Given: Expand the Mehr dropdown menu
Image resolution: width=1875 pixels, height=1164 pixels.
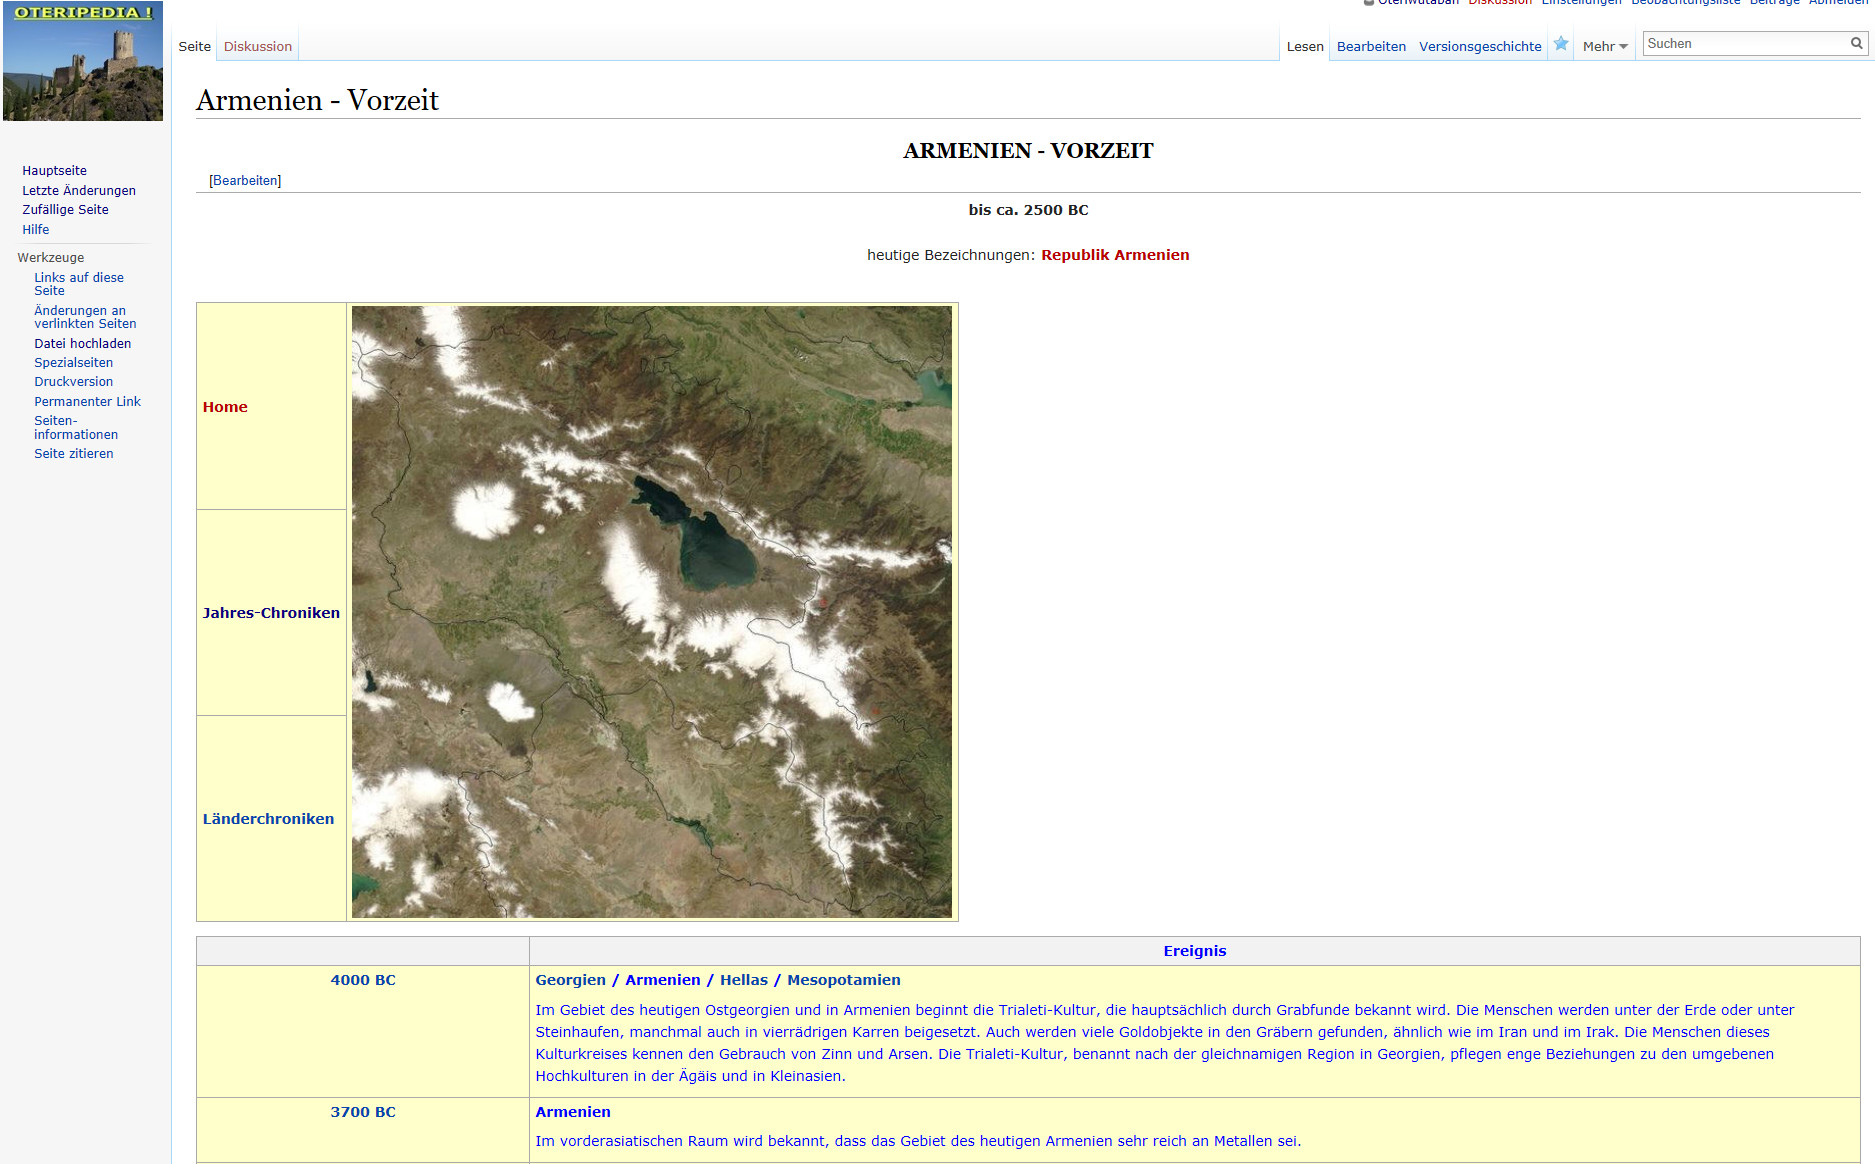Looking at the screenshot, I should pos(1604,47).
